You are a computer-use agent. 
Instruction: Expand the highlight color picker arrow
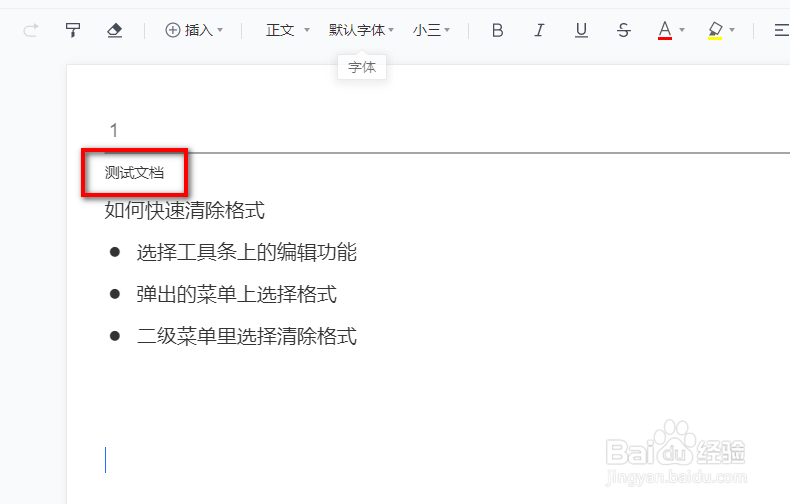(x=732, y=30)
